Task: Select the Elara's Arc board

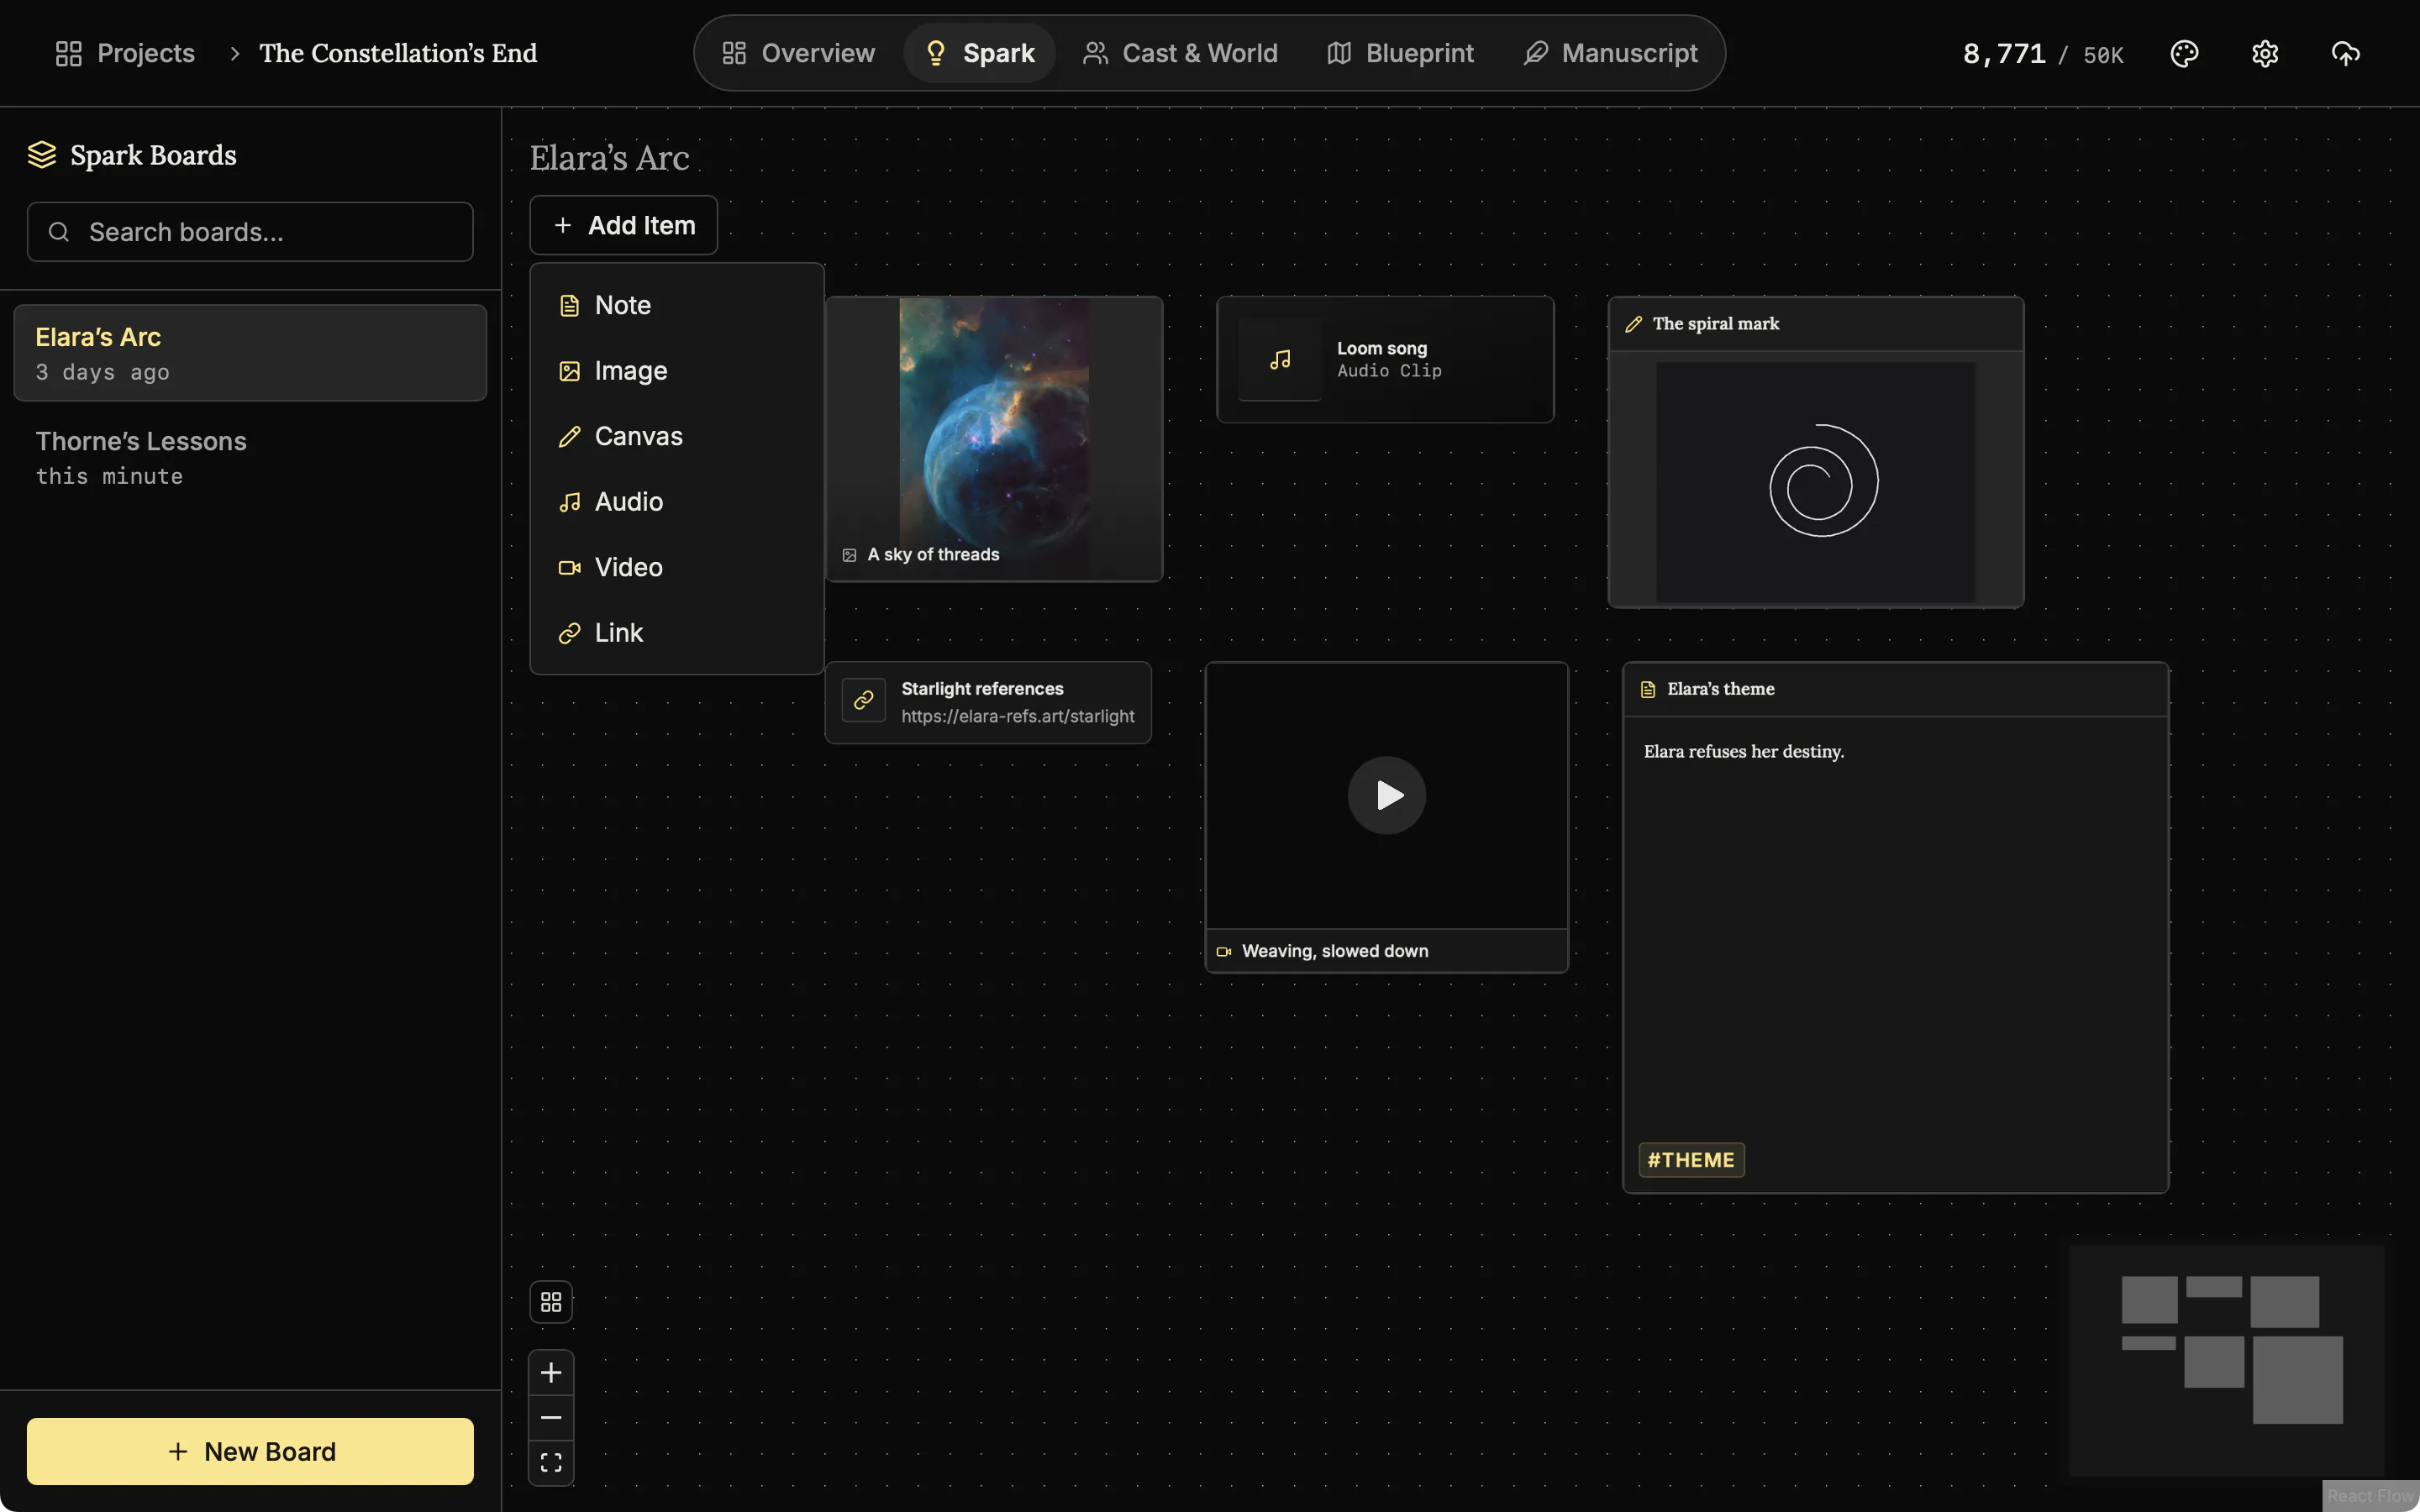Action: click(250, 353)
